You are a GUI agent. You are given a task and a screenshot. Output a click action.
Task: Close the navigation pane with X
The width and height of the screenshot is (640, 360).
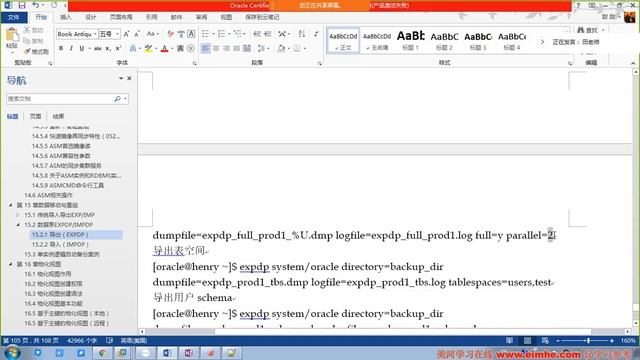point(129,78)
